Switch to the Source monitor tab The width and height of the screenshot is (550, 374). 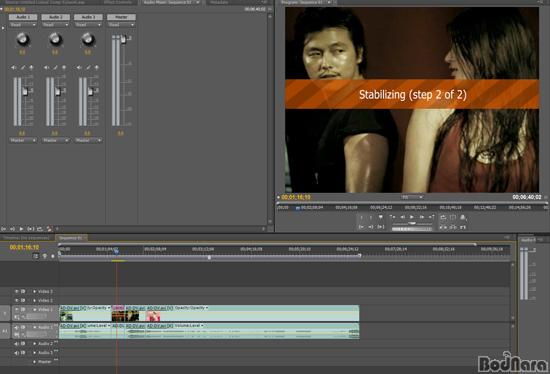[45, 2]
